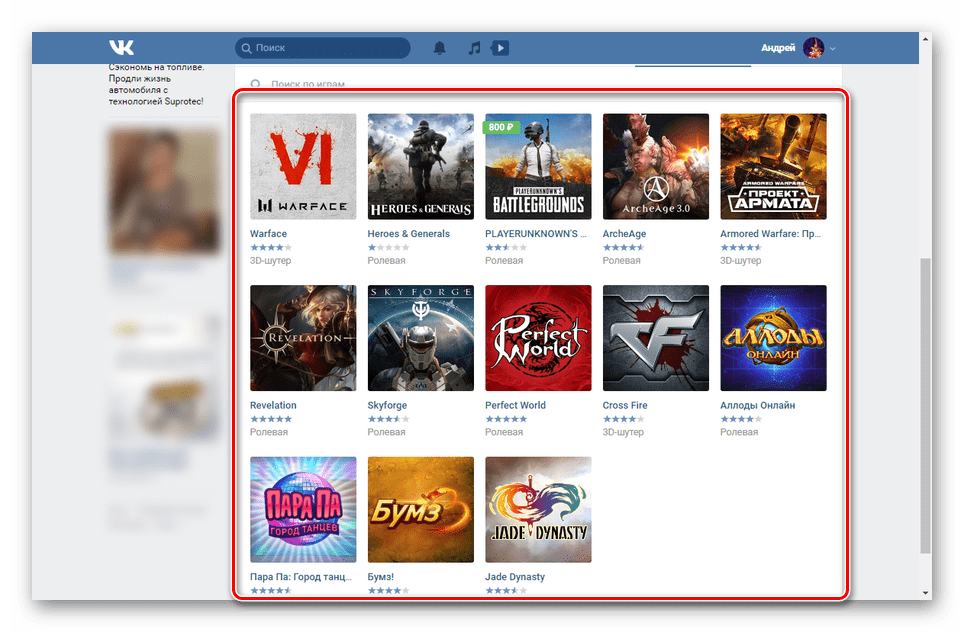964x632 pixels.
Task: Click the Revelation title link
Action: coord(273,405)
